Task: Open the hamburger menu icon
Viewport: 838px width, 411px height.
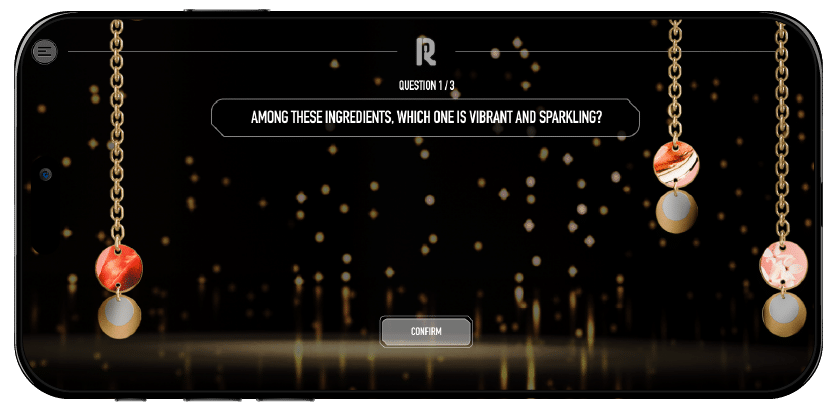Action: (x=45, y=52)
